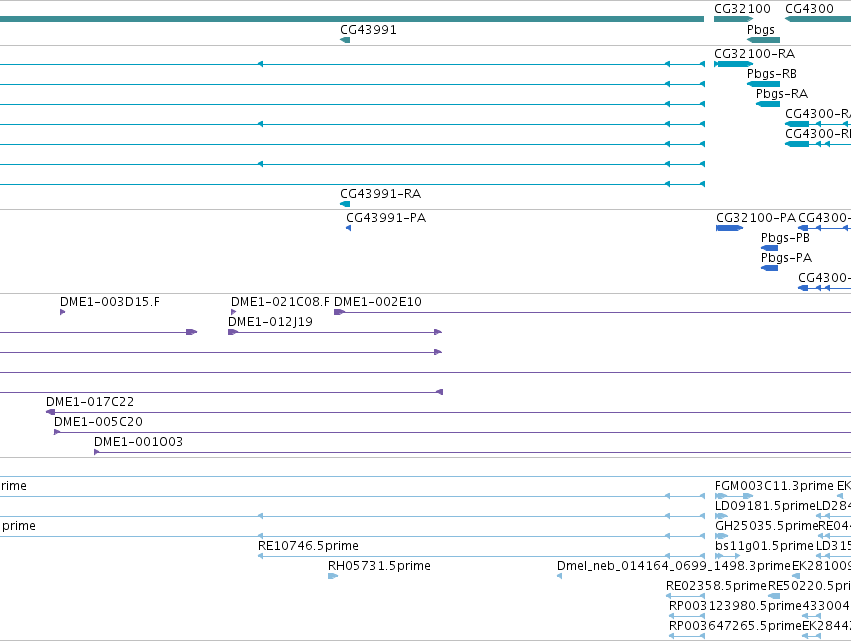Select the DME1-005C20 clone label
Screen dimensions: 851x641
pyautogui.click(x=98, y=422)
